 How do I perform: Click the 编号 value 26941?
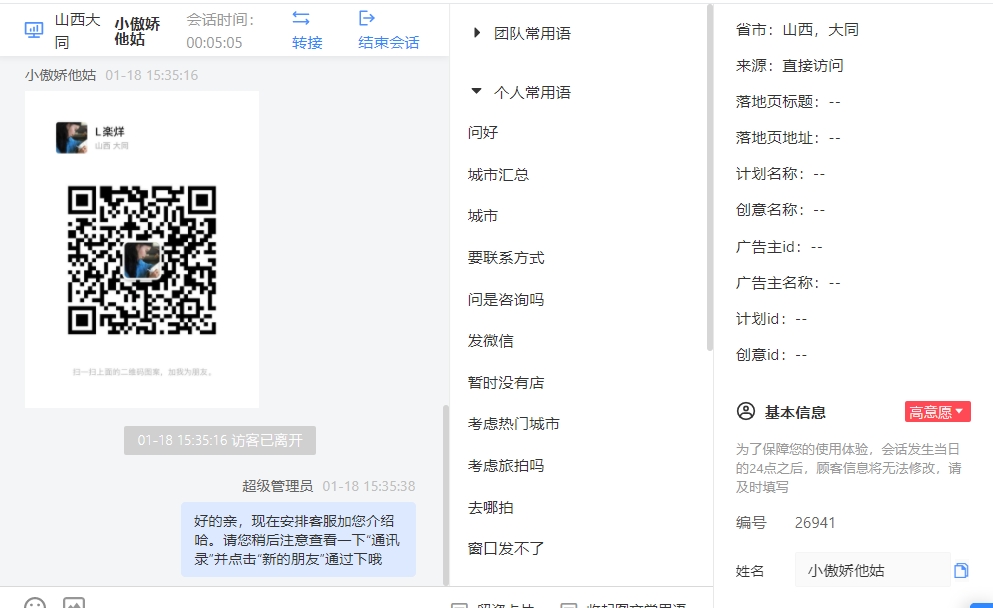point(815,522)
